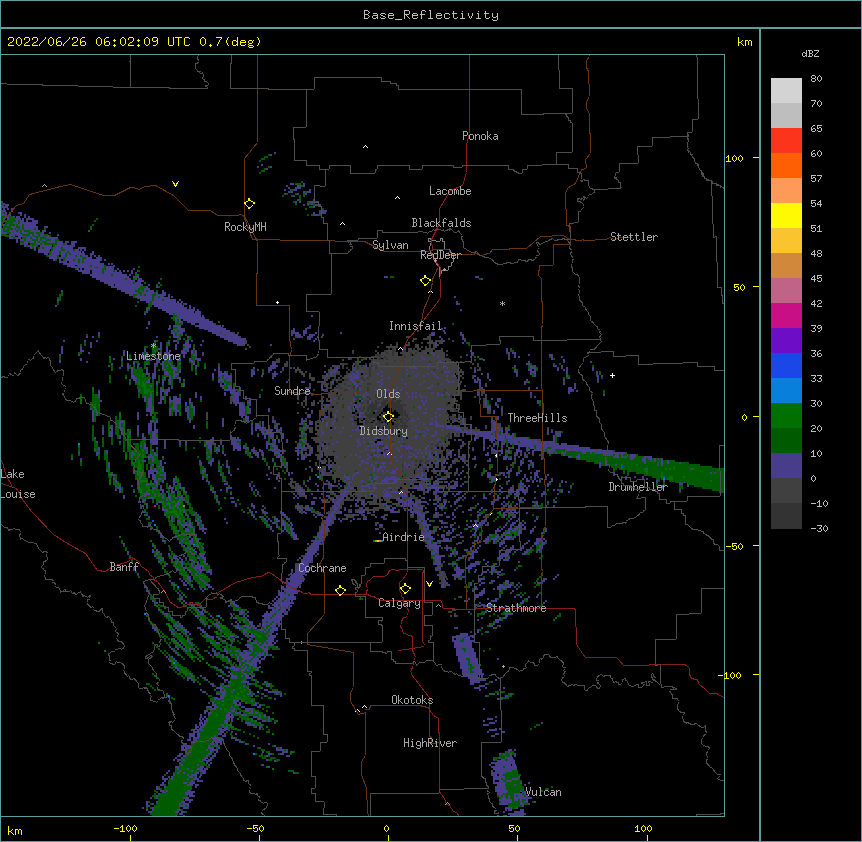Click the km unit label on the horizontal axis
This screenshot has width=862, height=842.
[15, 831]
